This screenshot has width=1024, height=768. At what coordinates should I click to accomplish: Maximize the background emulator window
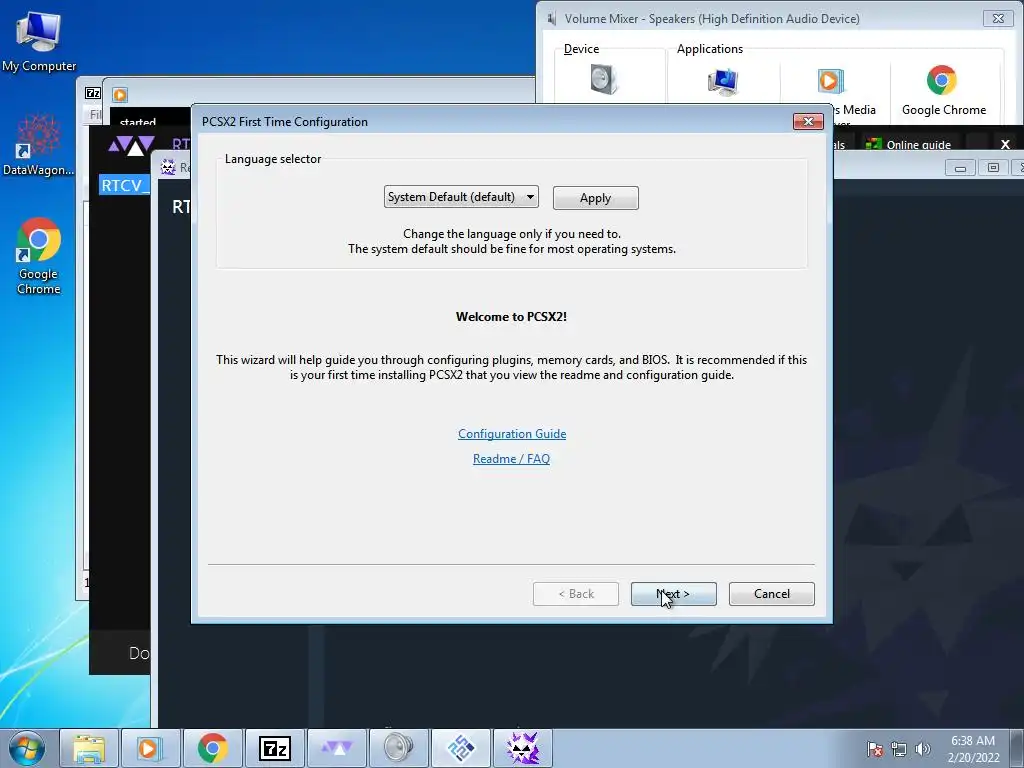[993, 168]
